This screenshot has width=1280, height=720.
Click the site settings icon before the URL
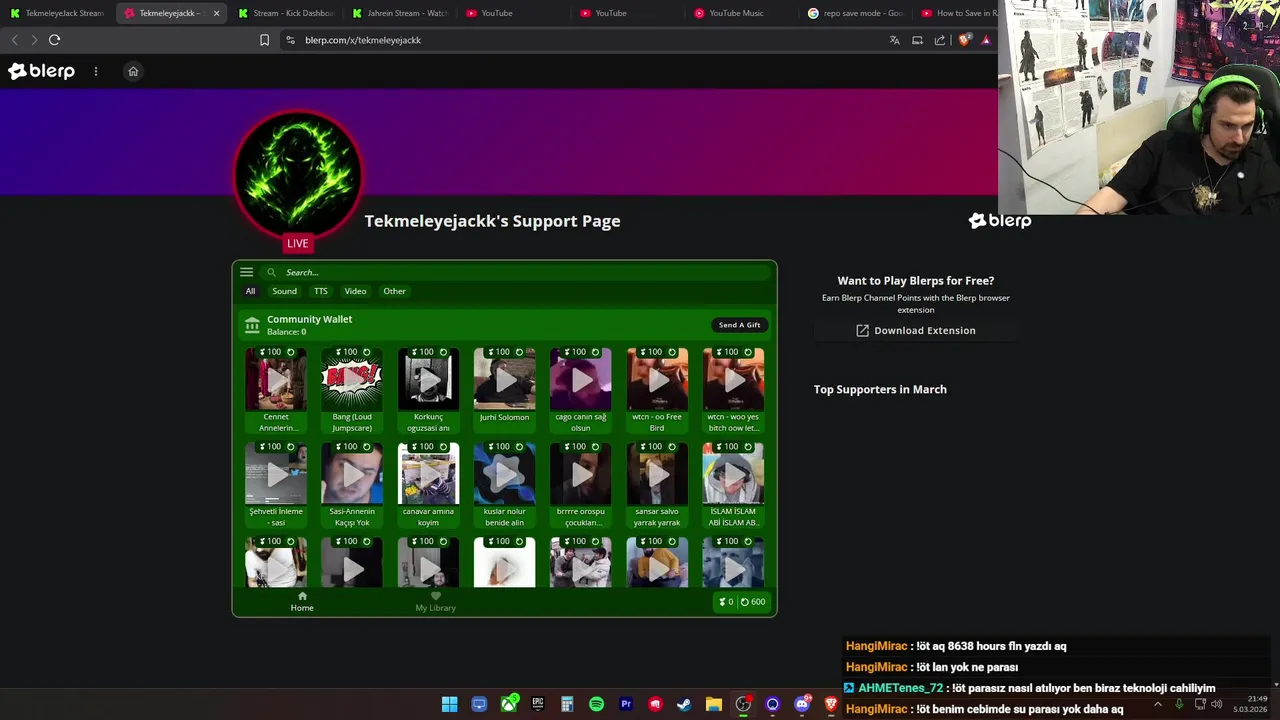(x=290, y=40)
